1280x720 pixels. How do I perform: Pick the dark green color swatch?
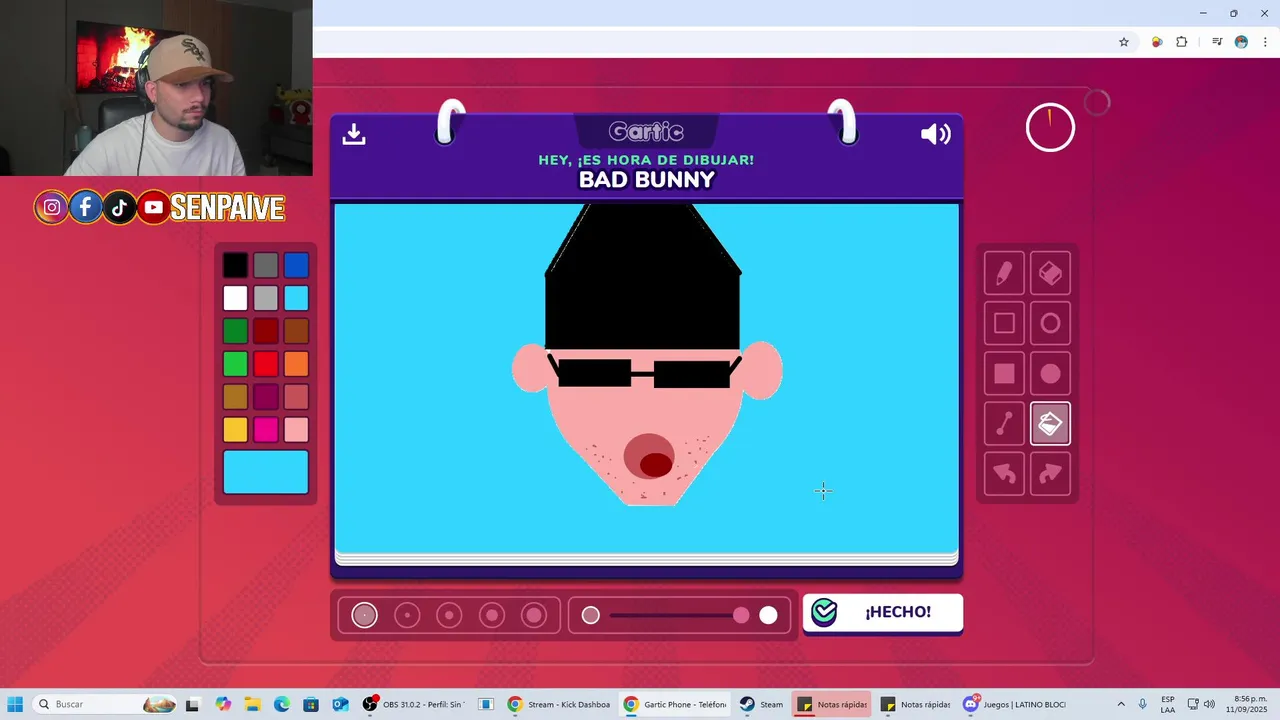[235, 331]
